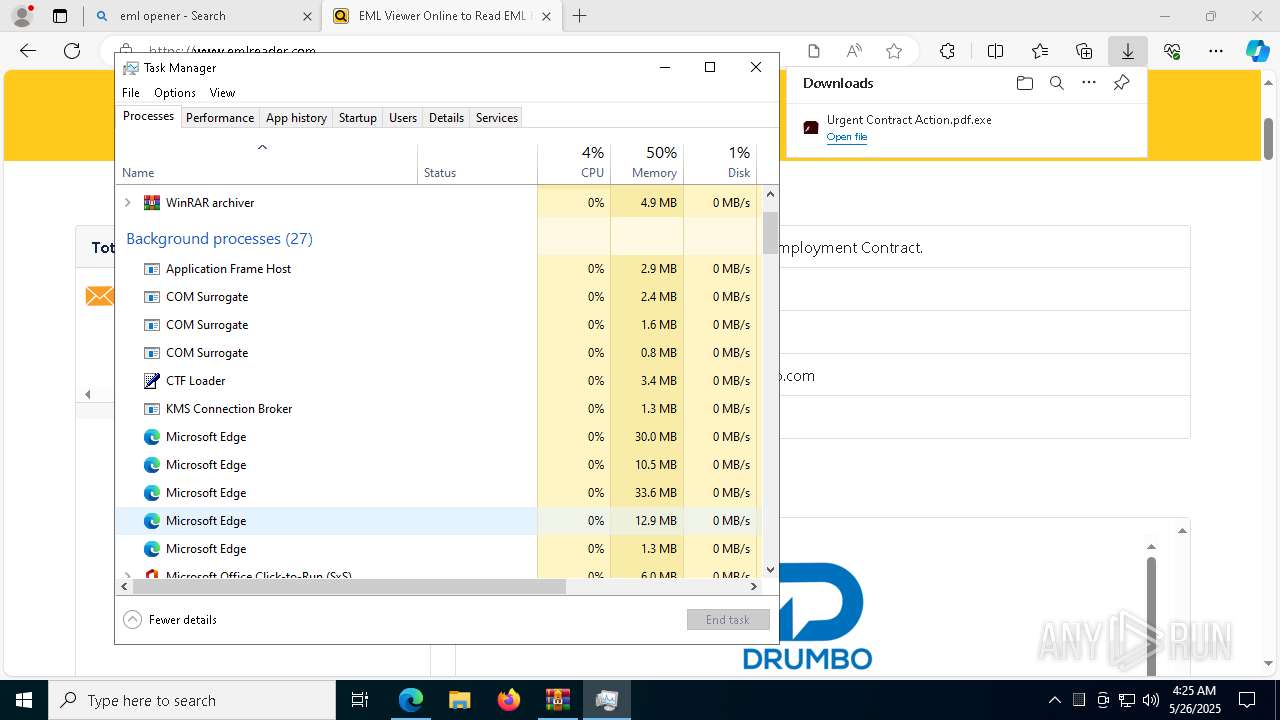
Task: Open the Edge tab actions menu icon
Action: point(60,16)
